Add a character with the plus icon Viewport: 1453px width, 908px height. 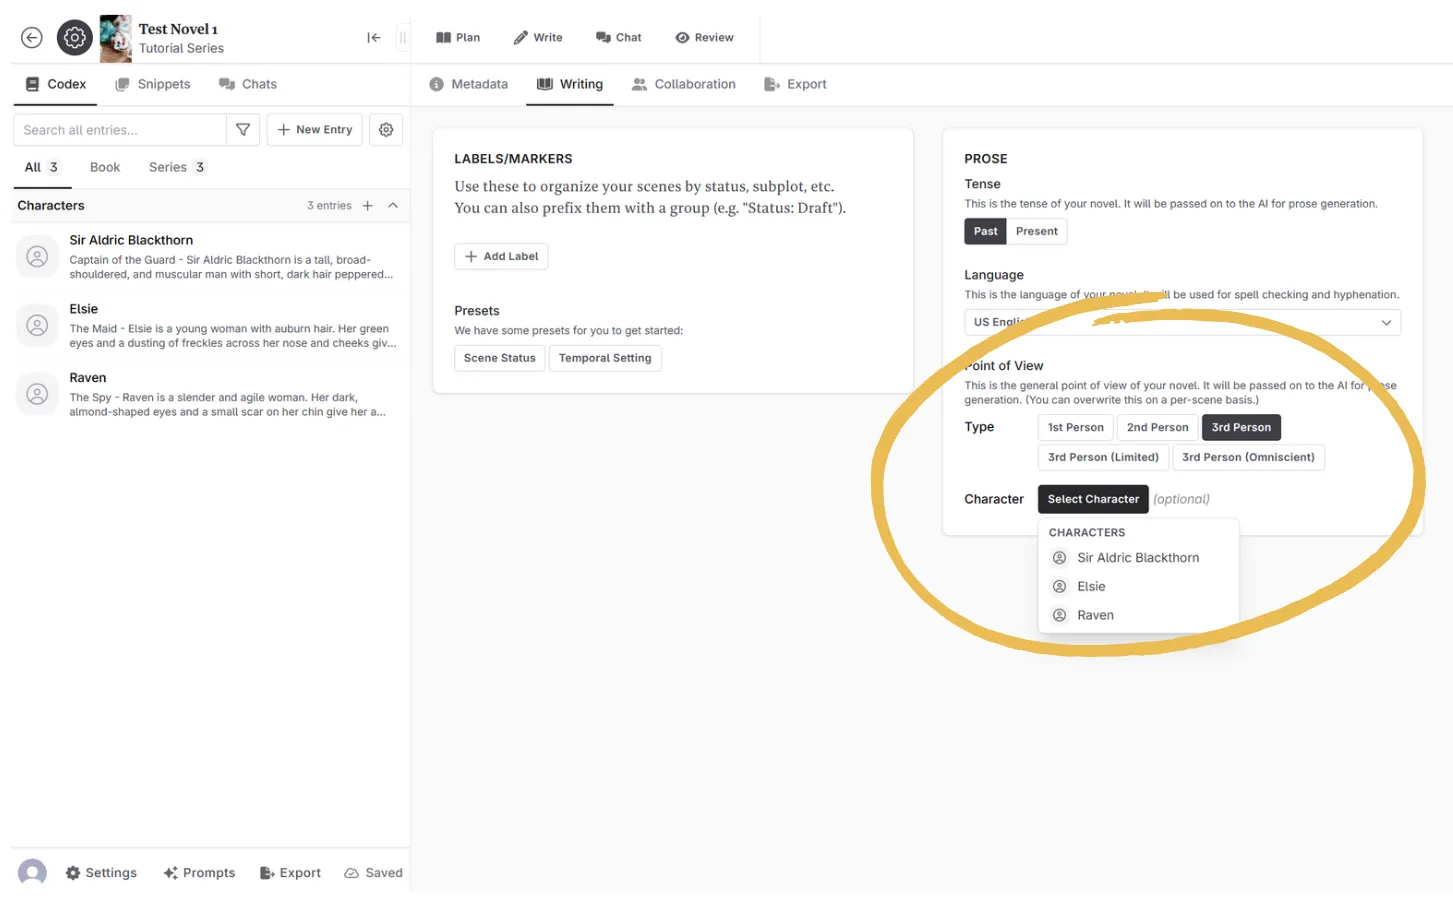(368, 206)
